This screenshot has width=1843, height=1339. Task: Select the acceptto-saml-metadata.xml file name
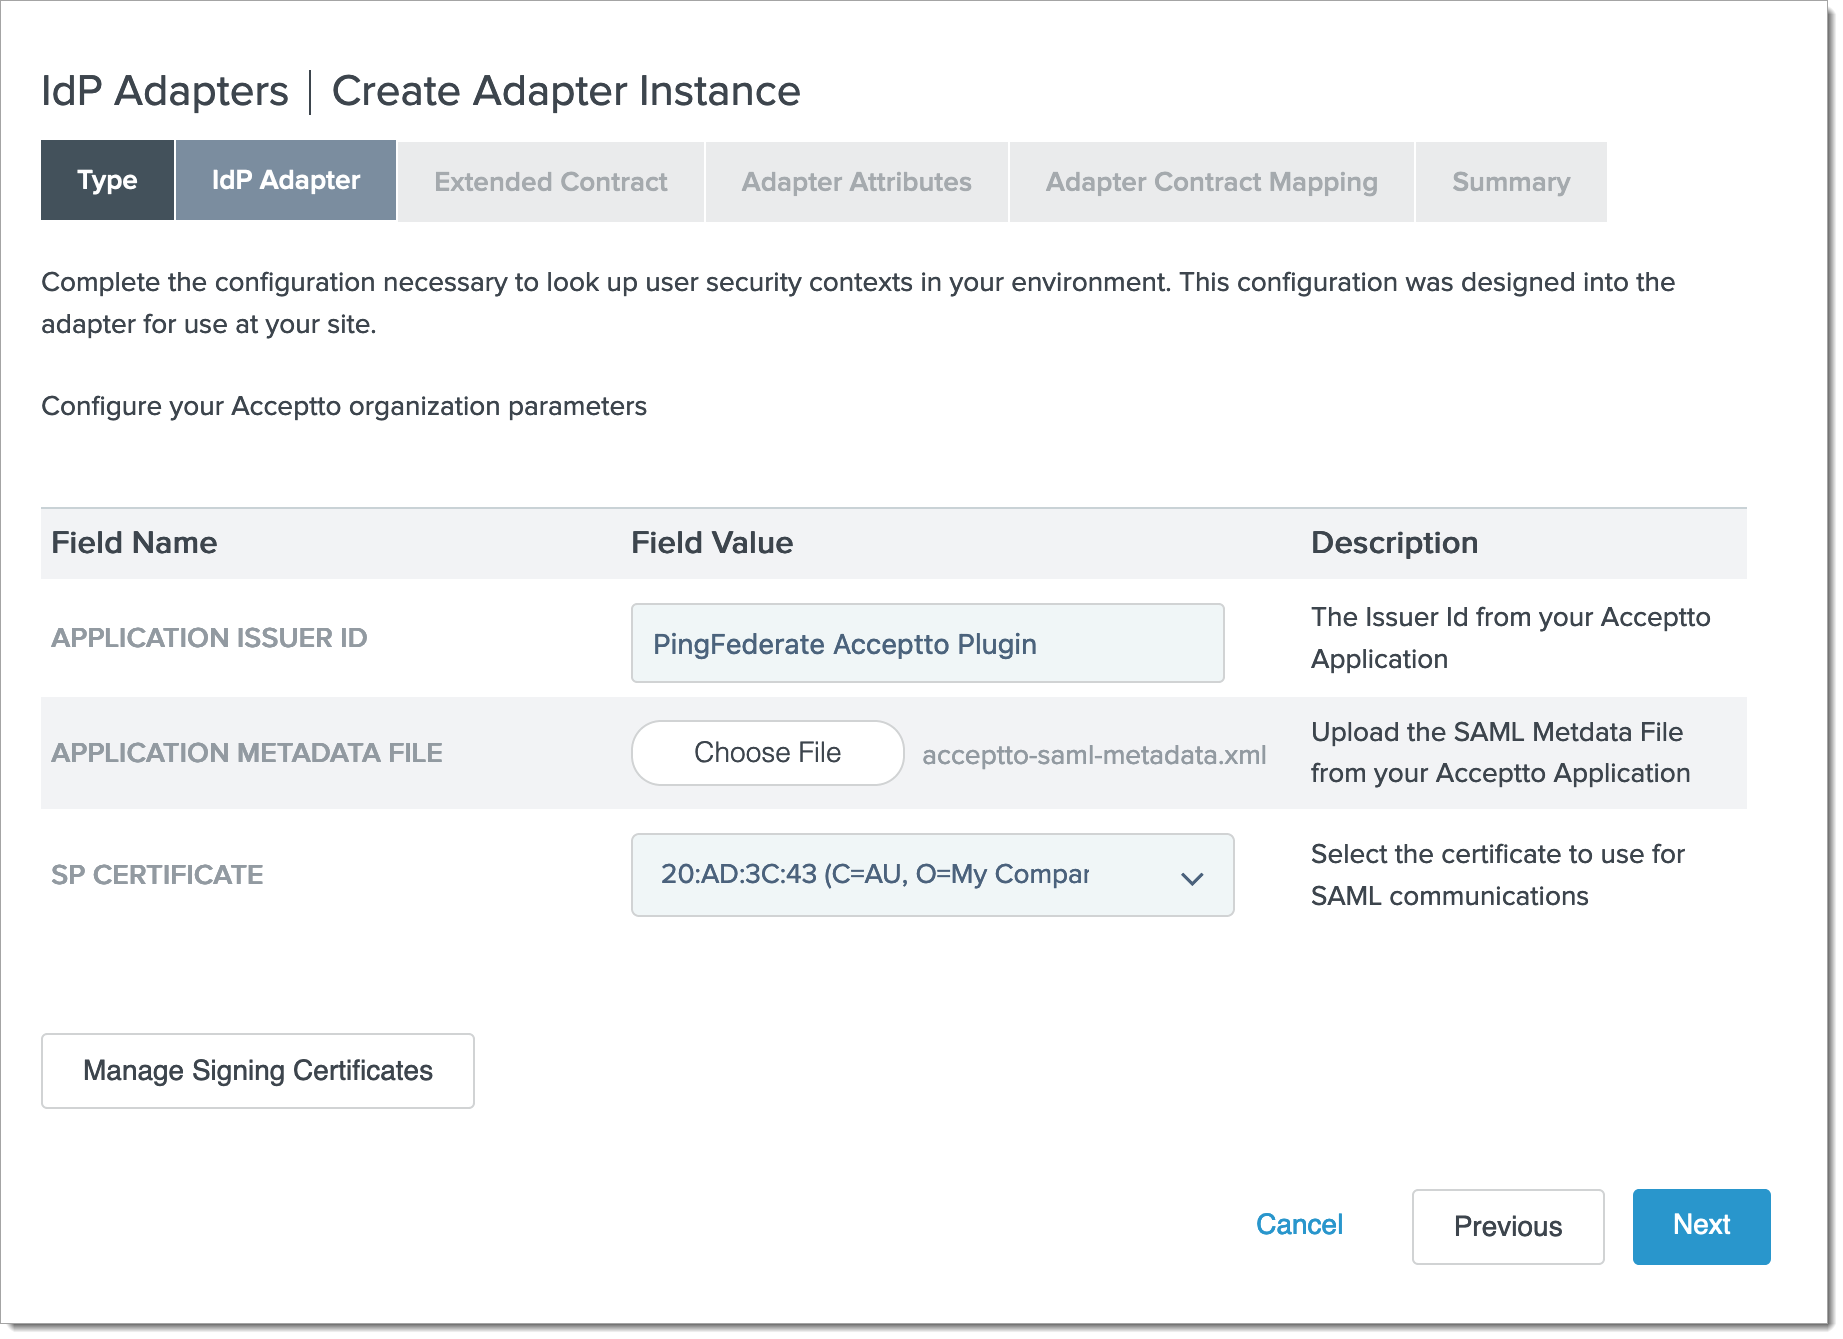click(x=1094, y=755)
